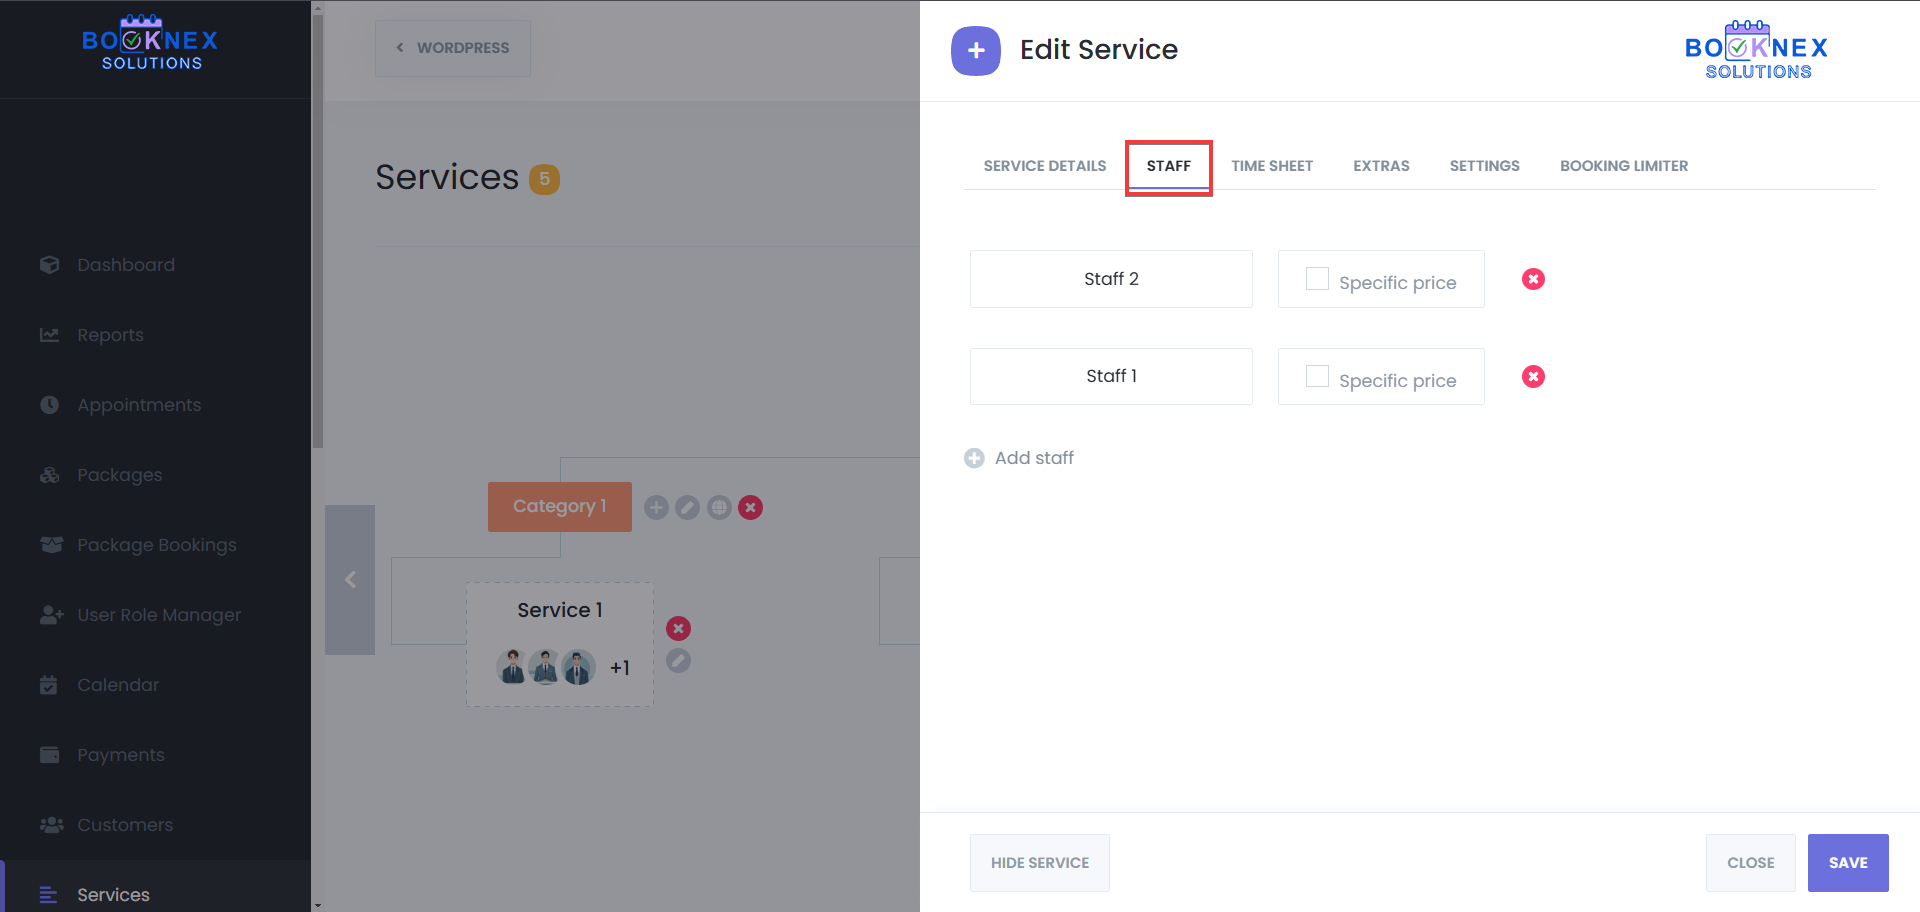This screenshot has height=912, width=1920.
Task: Delete Category 1 with red X icon
Action: click(750, 508)
